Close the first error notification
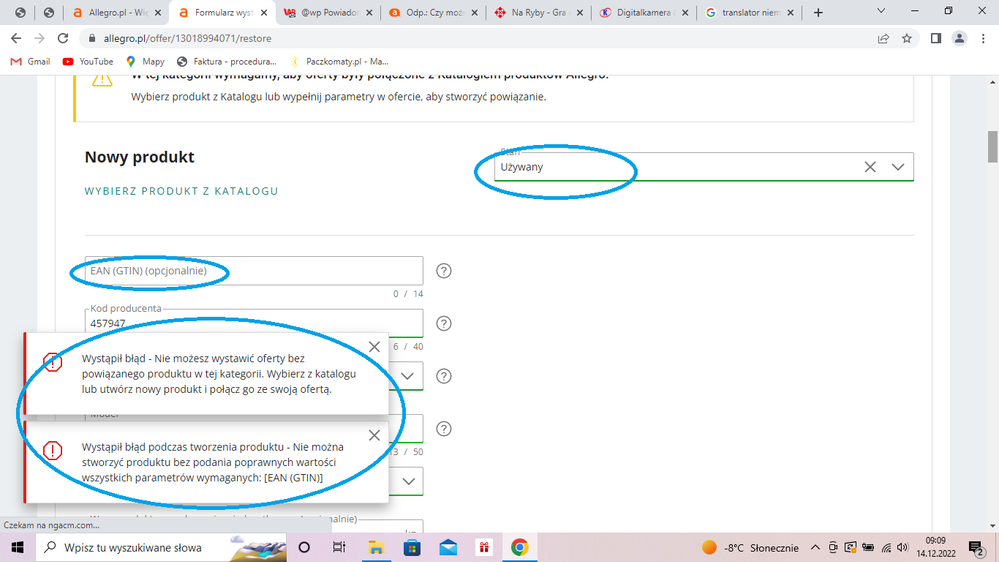Viewport: 999px width, 562px height. [374, 347]
